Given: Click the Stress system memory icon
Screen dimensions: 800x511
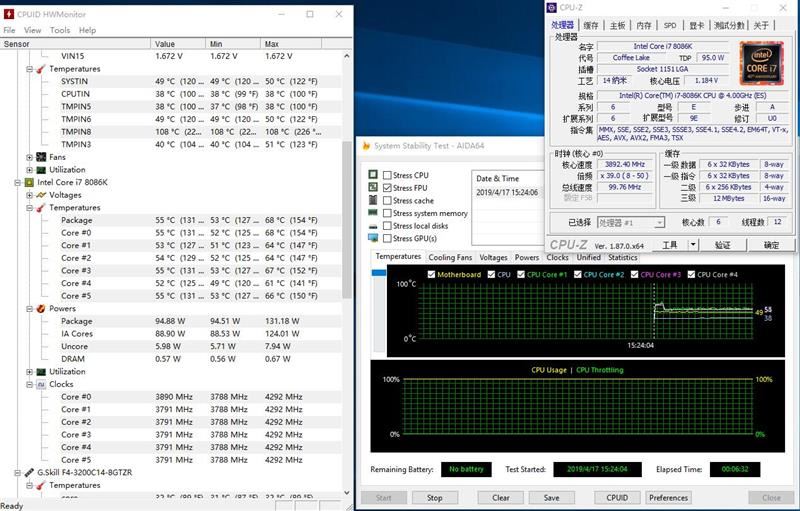Looking at the screenshot, I should [x=373, y=213].
